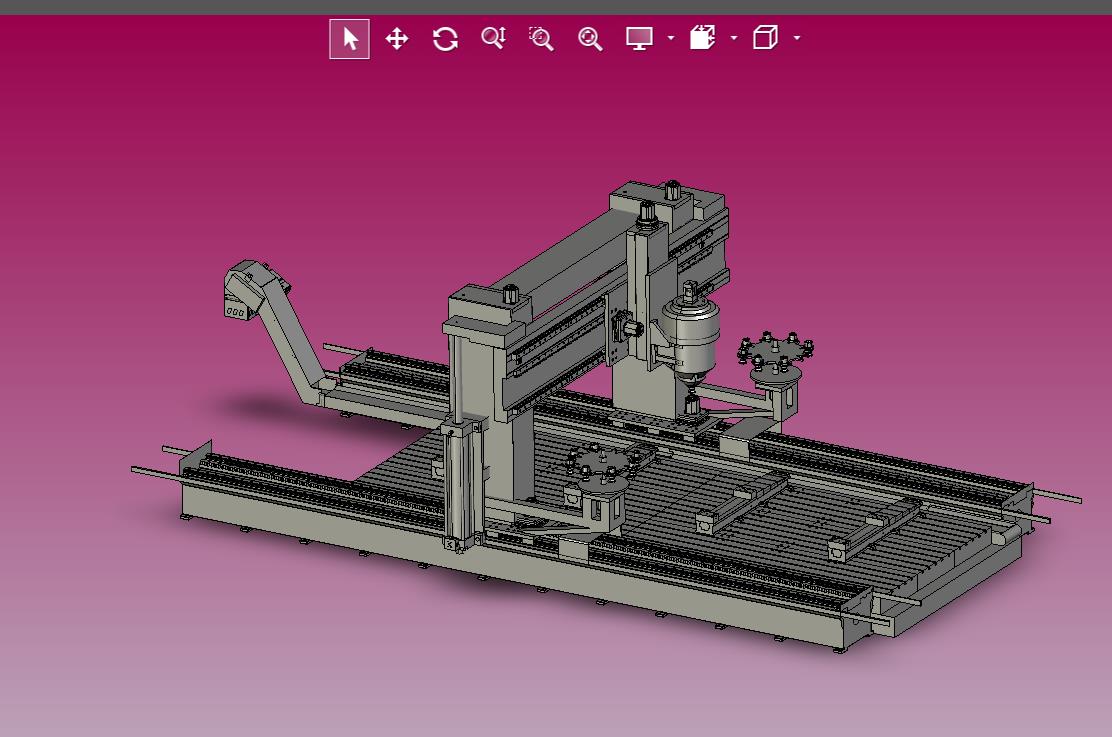The width and height of the screenshot is (1112, 737).
Task: Click the Zoom to fit icon
Action: [590, 38]
